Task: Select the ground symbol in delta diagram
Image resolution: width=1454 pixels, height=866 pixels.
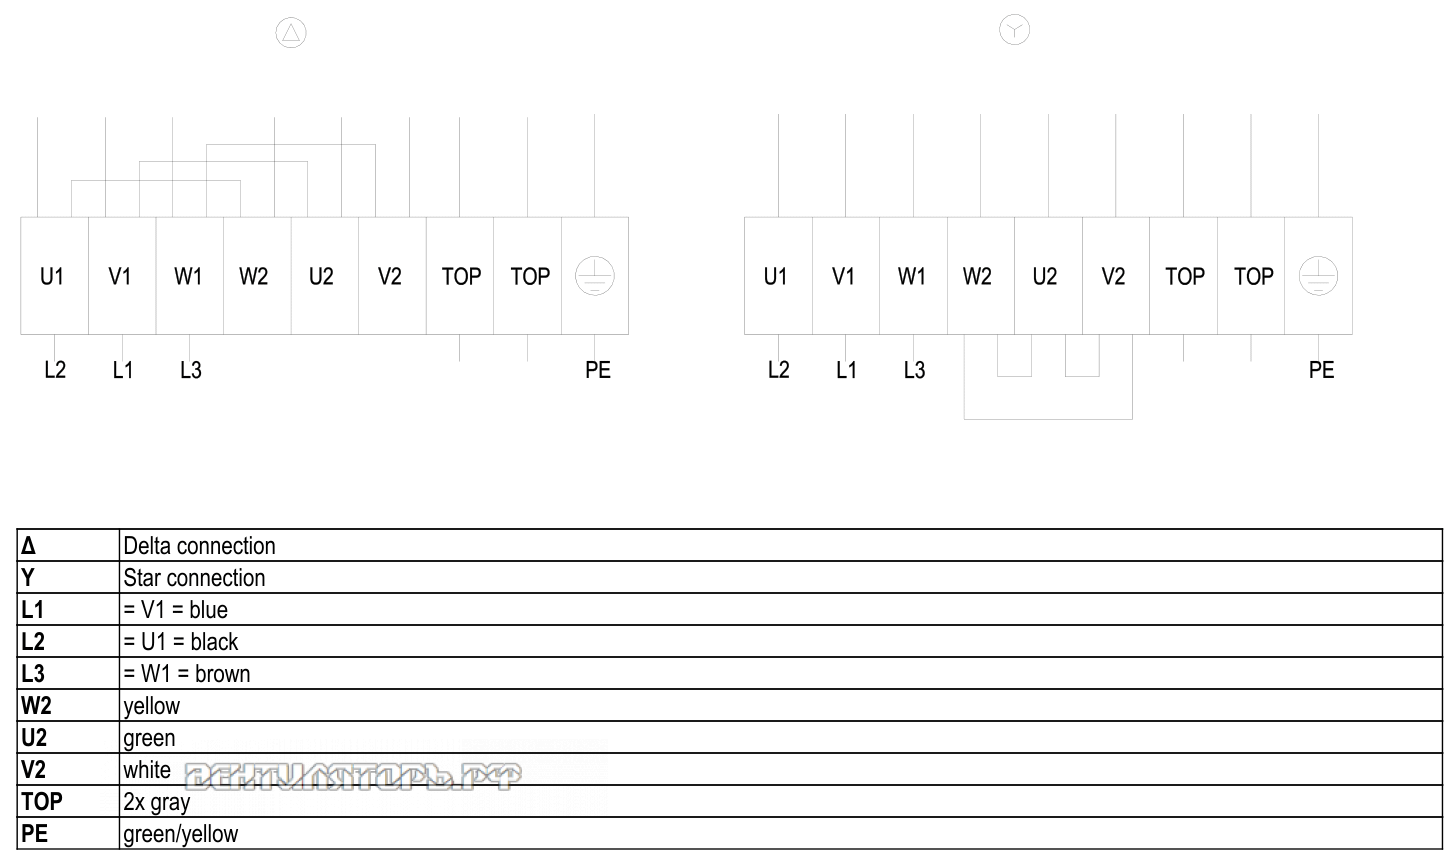Action: tap(595, 276)
